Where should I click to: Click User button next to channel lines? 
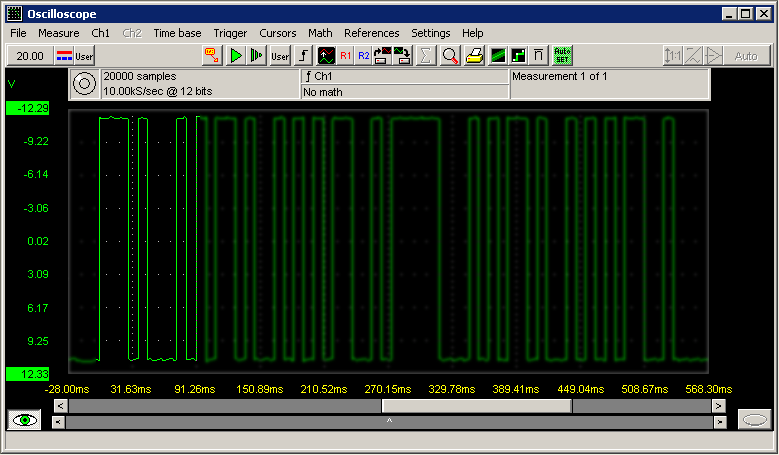coord(84,56)
